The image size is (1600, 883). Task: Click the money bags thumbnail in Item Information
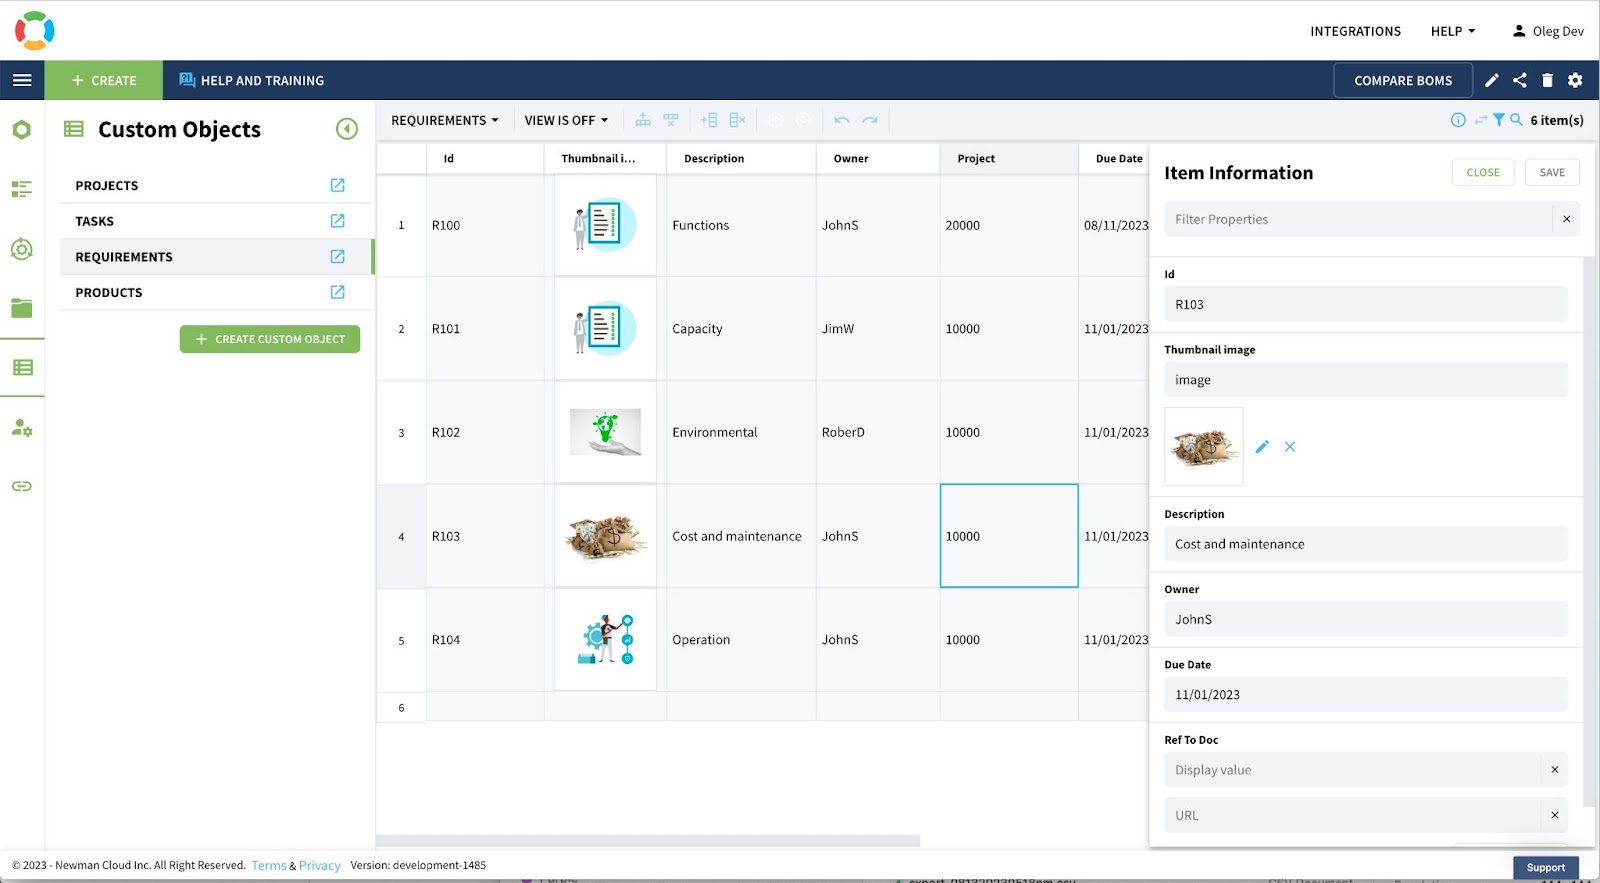click(1204, 446)
